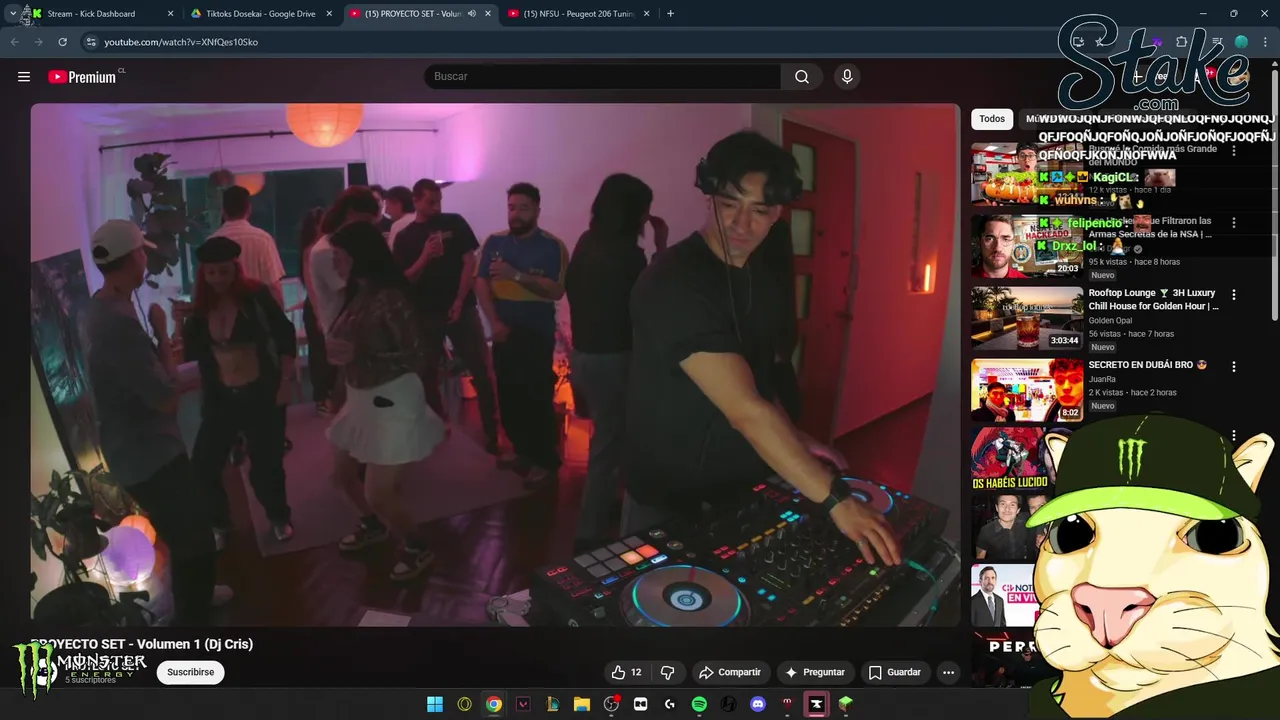Open Logitech G HUB from taskbar
1280x720 pixels.
coord(670,704)
